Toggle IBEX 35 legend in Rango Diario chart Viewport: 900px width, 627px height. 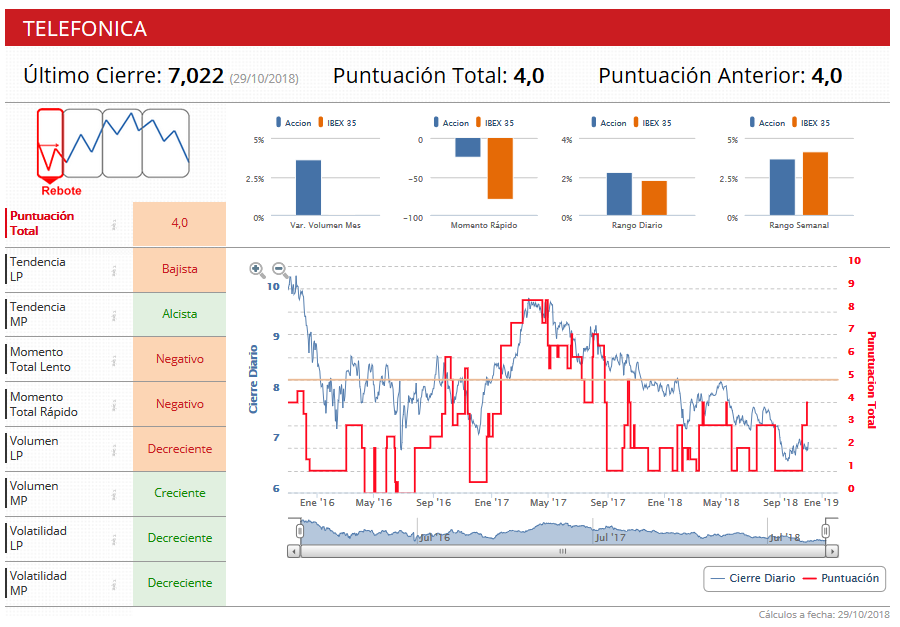point(652,122)
